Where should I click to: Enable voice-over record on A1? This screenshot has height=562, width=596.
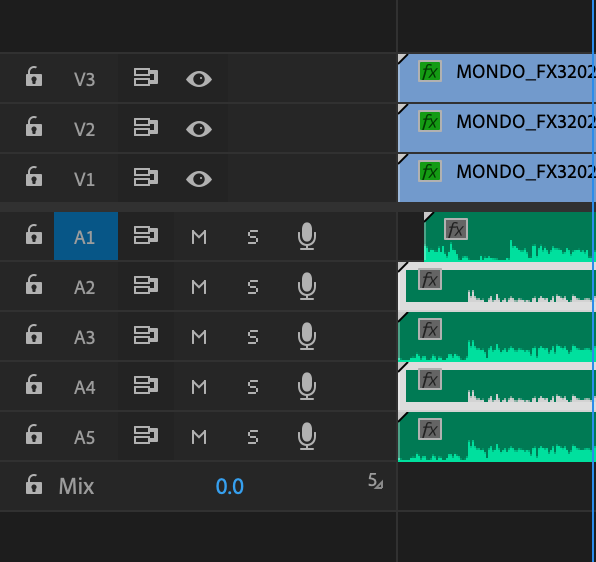(x=306, y=236)
